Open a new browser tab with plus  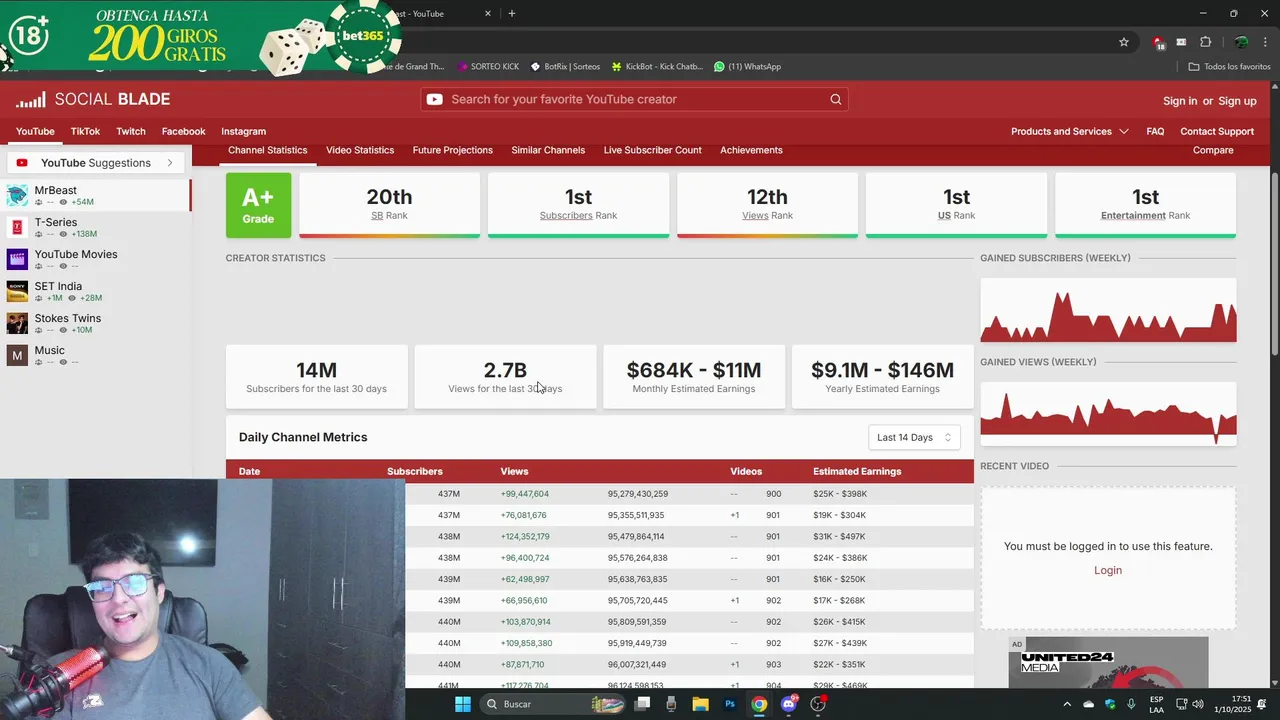512,14
